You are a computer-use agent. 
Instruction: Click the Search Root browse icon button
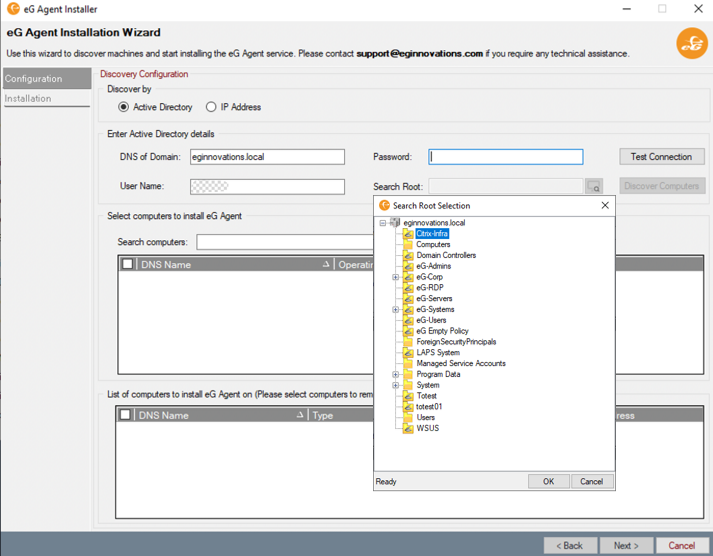click(594, 186)
